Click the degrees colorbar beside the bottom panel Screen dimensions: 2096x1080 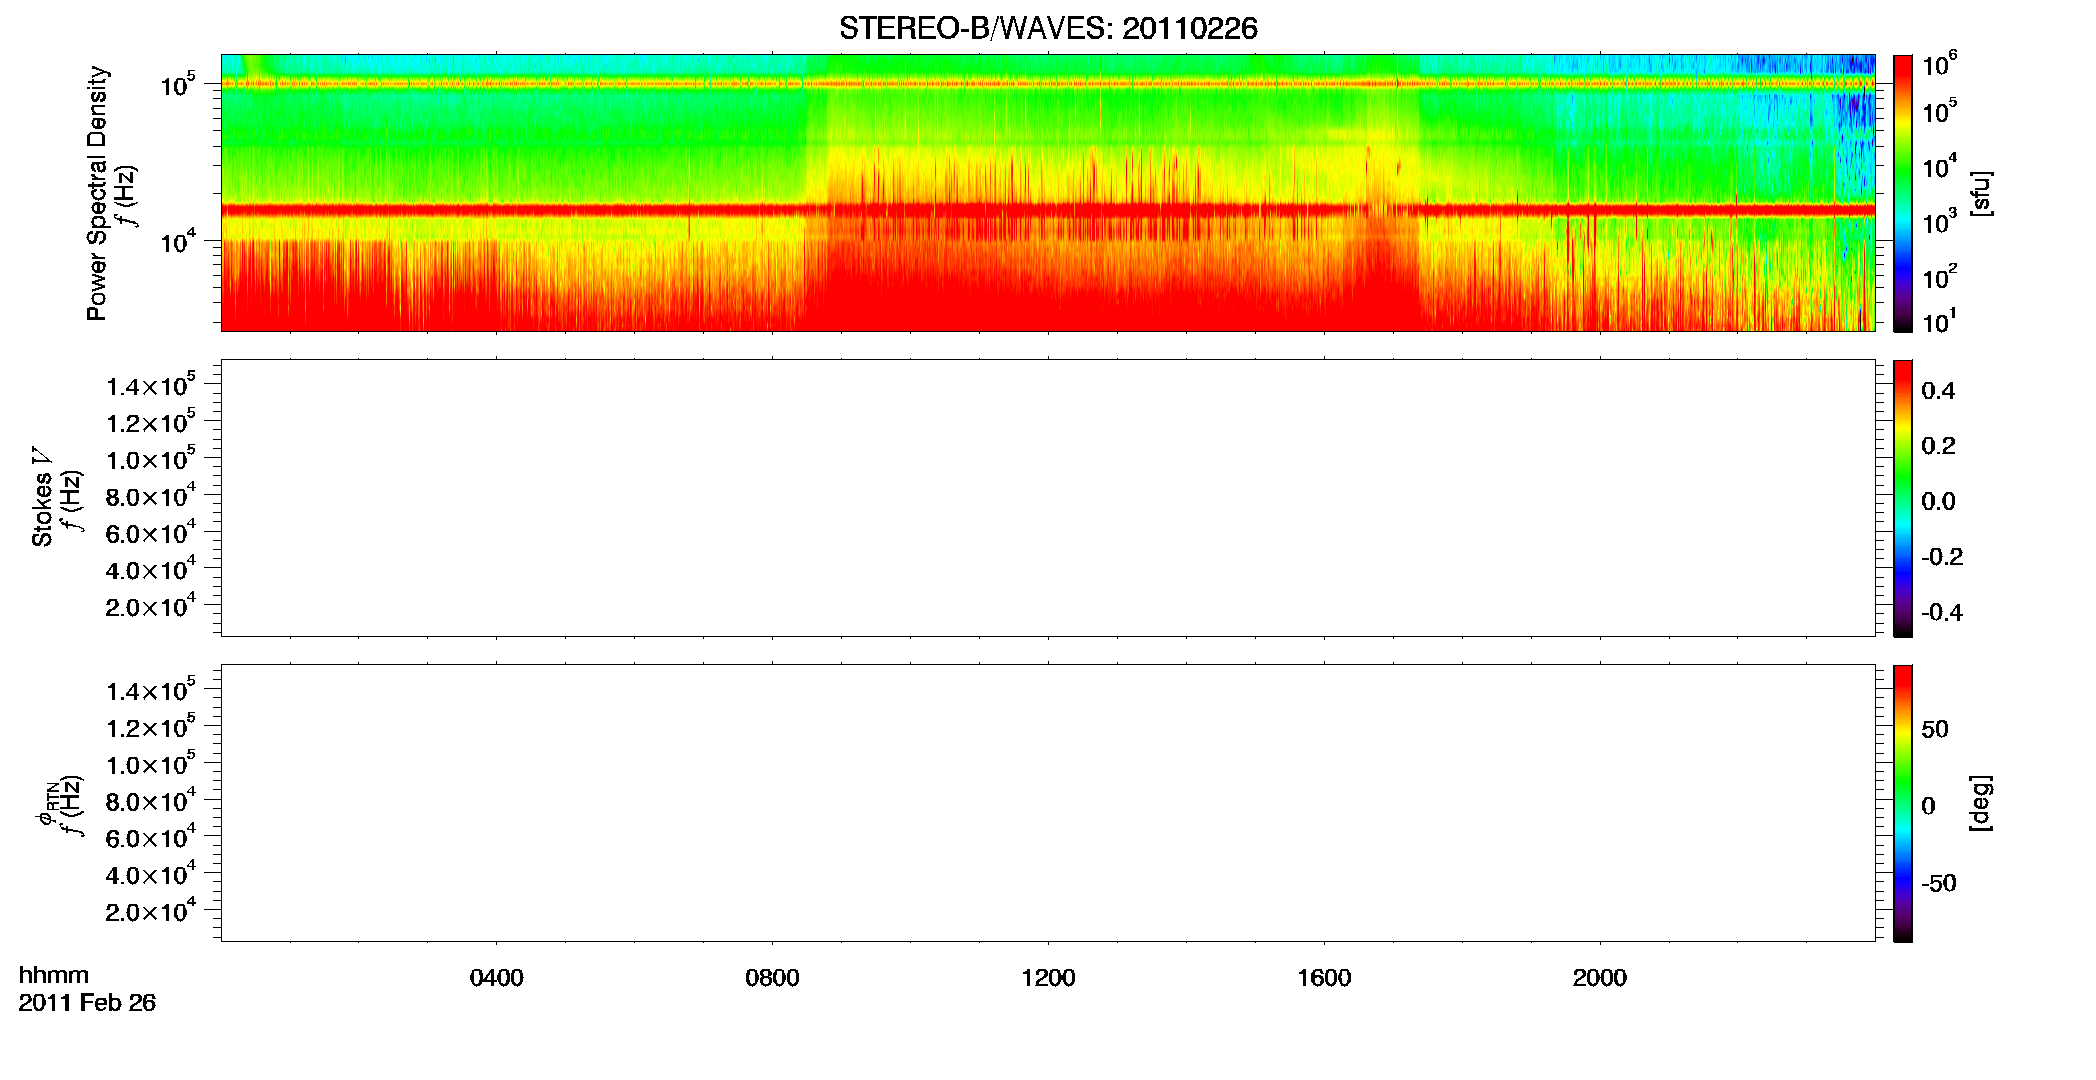[x=1903, y=803]
